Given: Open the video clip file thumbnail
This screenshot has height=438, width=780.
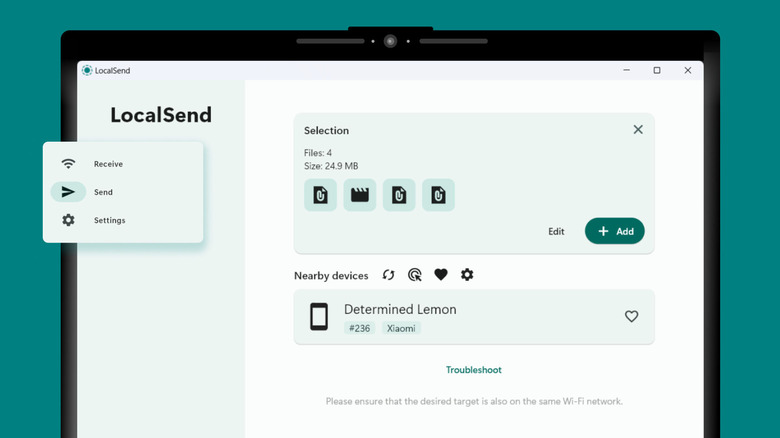Looking at the screenshot, I should click(x=360, y=195).
